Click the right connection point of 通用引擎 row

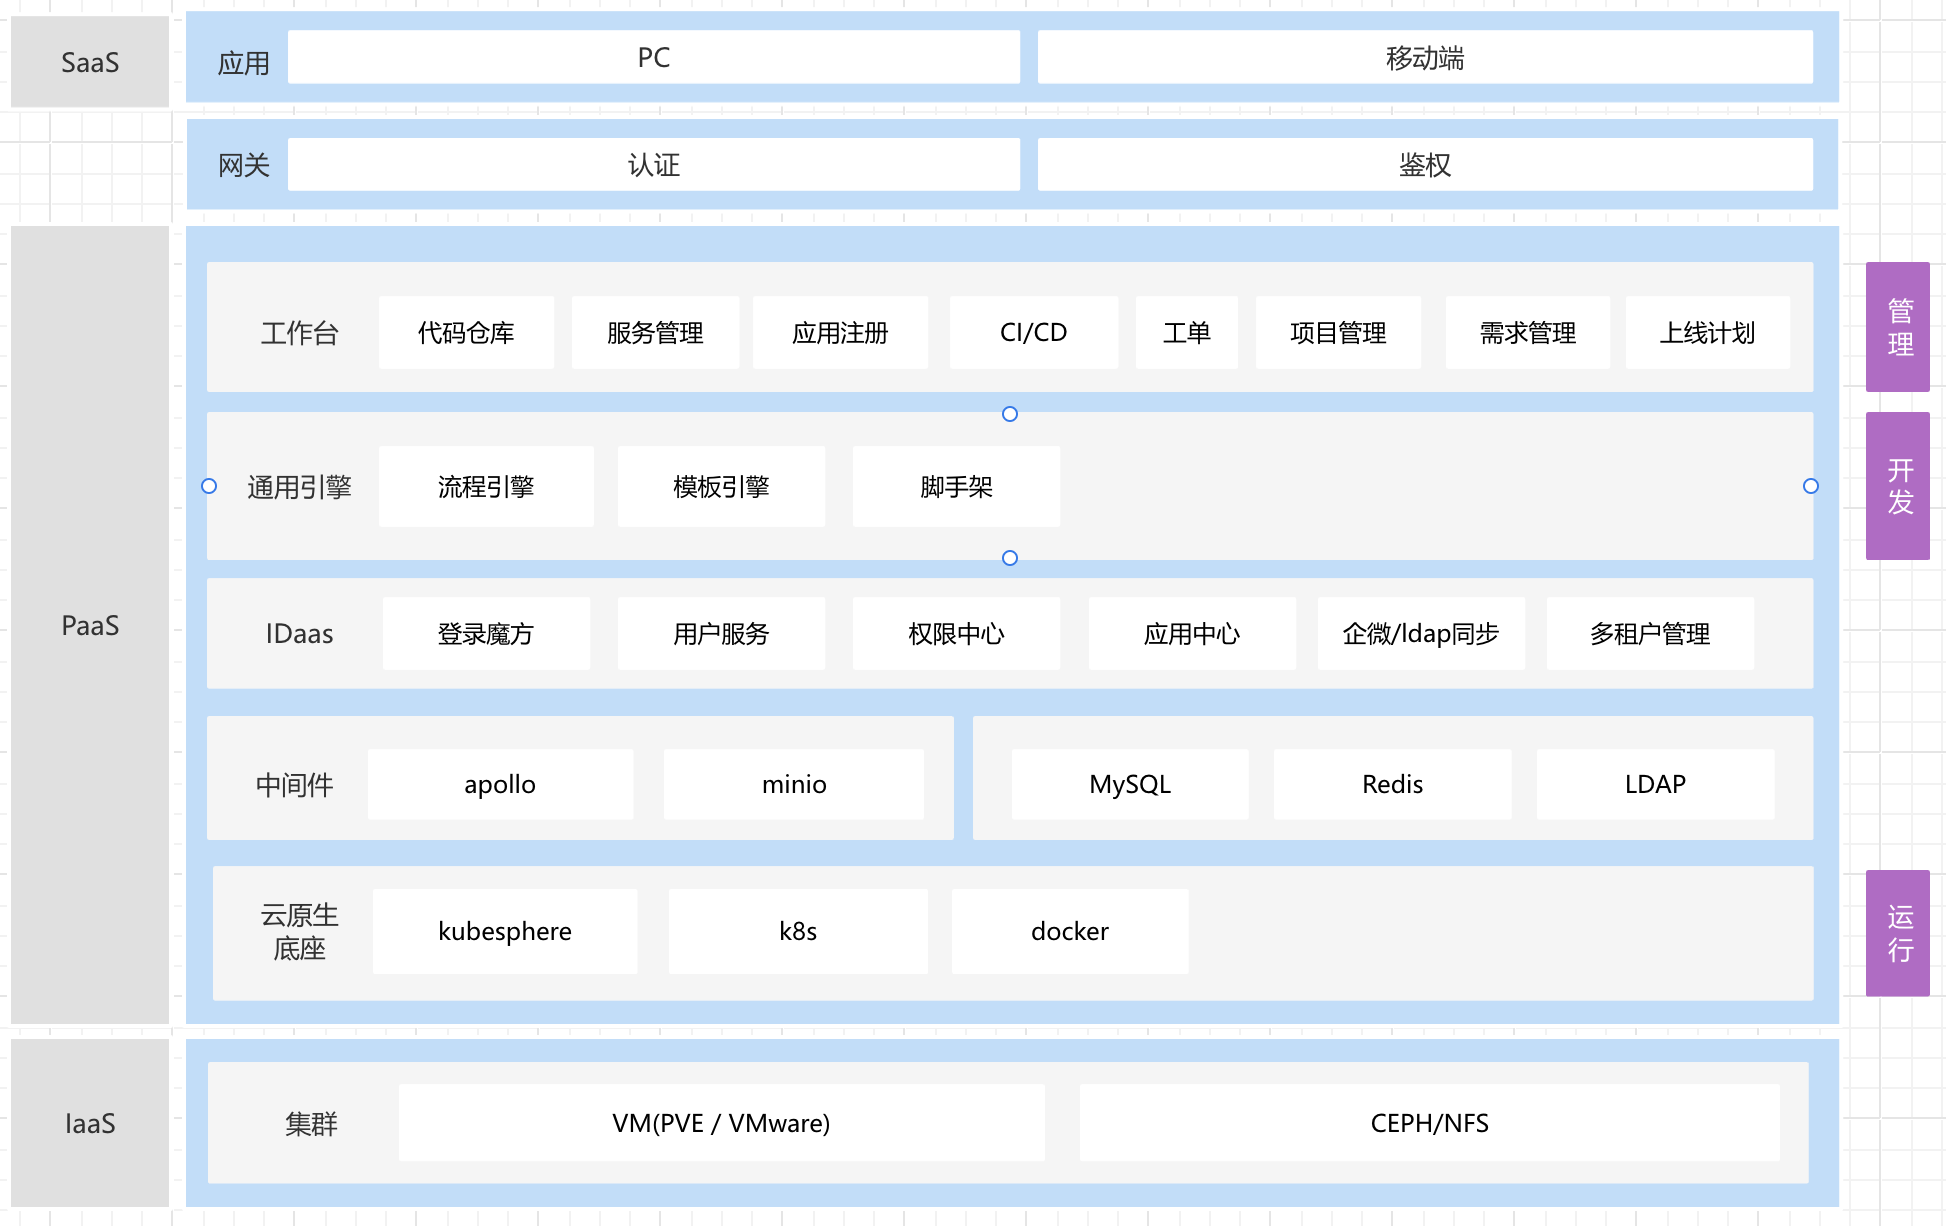click(x=1811, y=486)
